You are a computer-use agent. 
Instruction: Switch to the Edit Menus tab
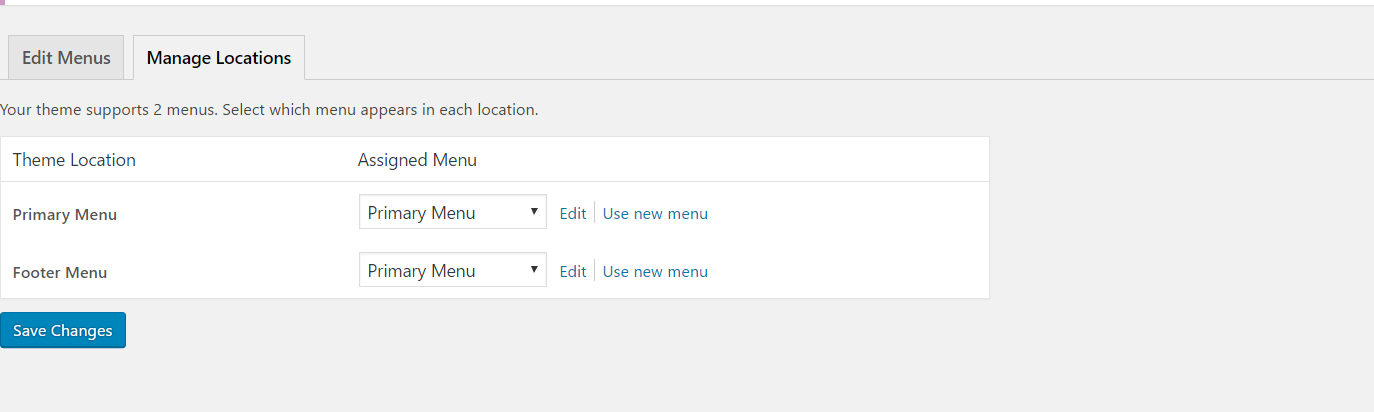(x=66, y=58)
